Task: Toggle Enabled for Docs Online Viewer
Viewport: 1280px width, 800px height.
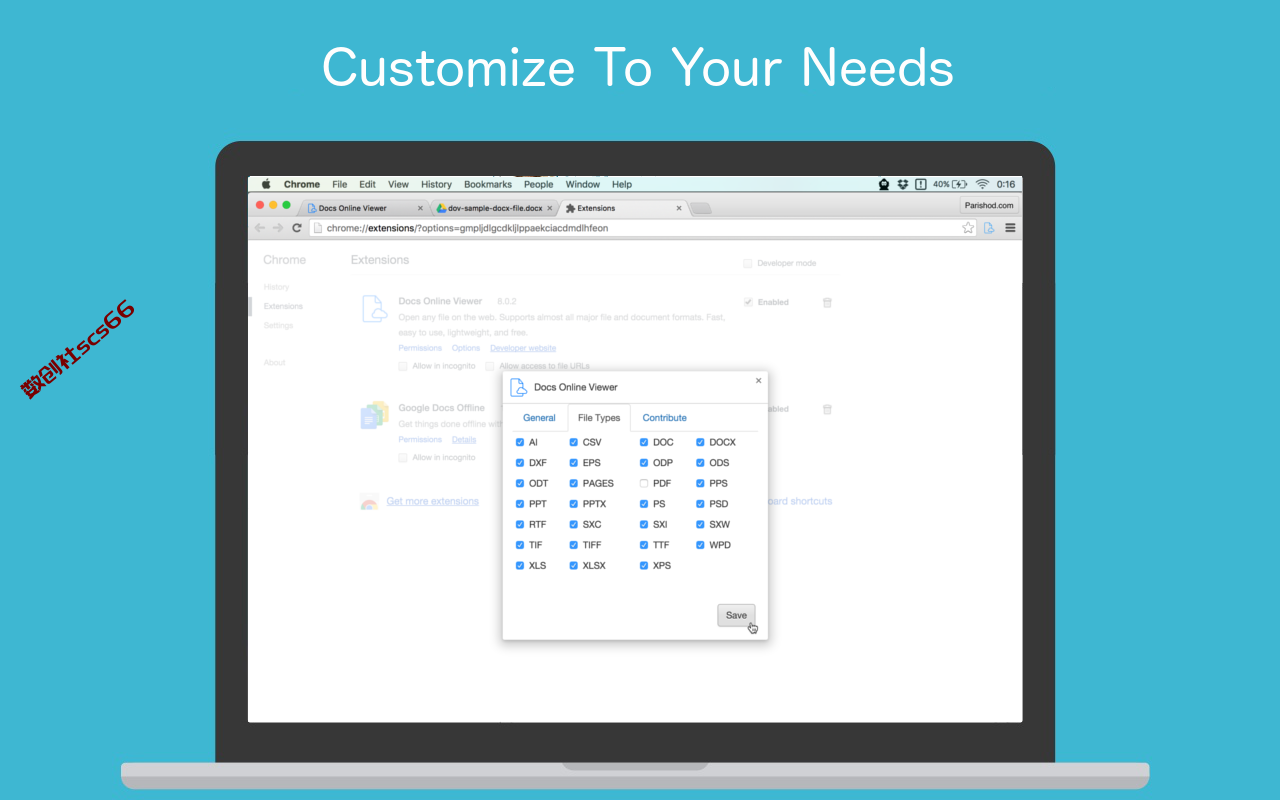Action: pos(748,302)
